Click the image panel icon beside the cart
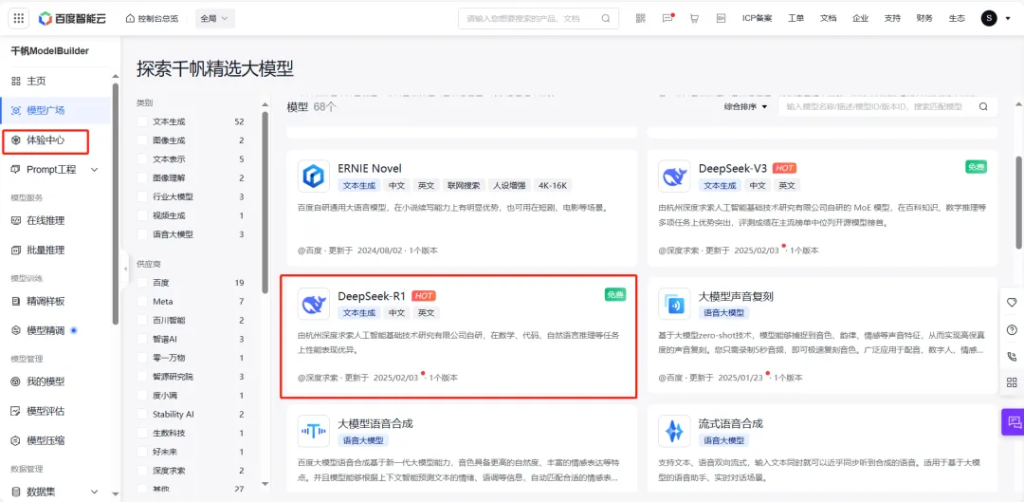1024x502 pixels. (721, 18)
